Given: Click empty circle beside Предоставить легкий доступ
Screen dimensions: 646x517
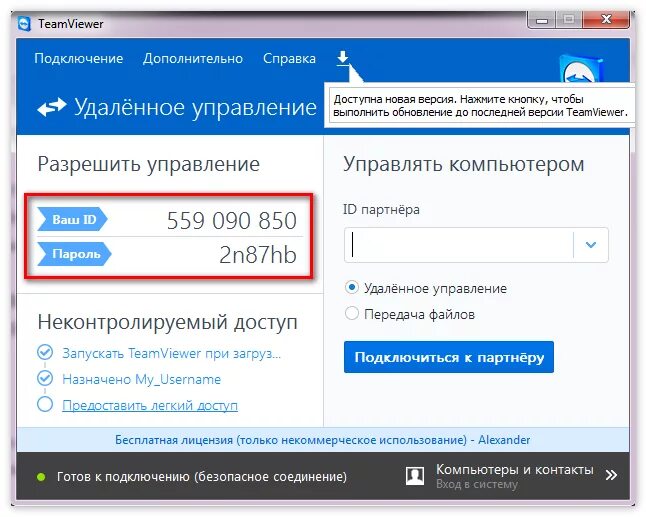Looking at the screenshot, I should pyautogui.click(x=45, y=404).
